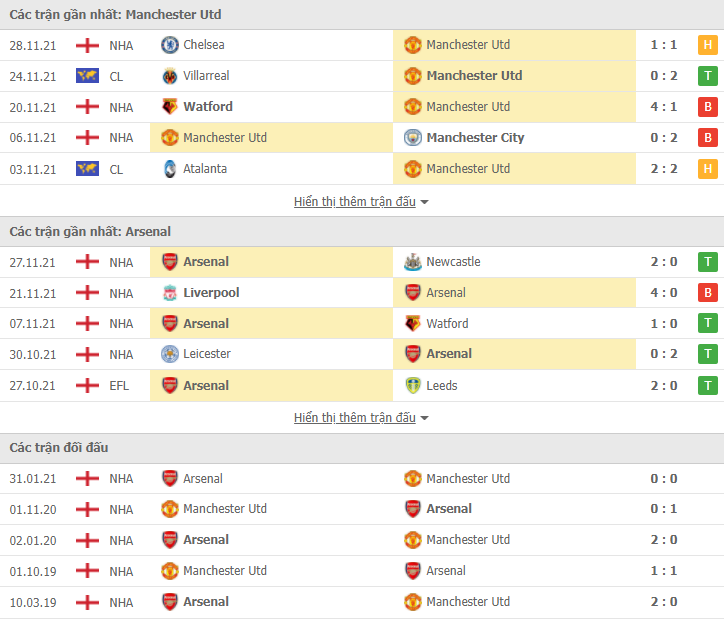Click the Atalanta club crest icon
724x619 pixels.
point(169,169)
